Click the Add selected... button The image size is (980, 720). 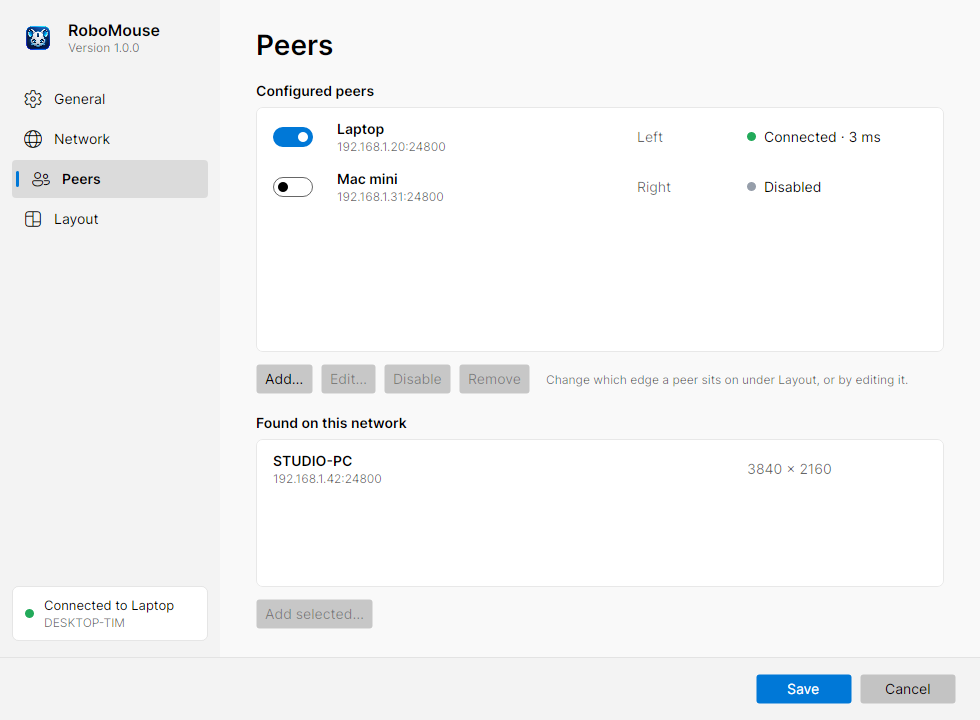pos(314,614)
